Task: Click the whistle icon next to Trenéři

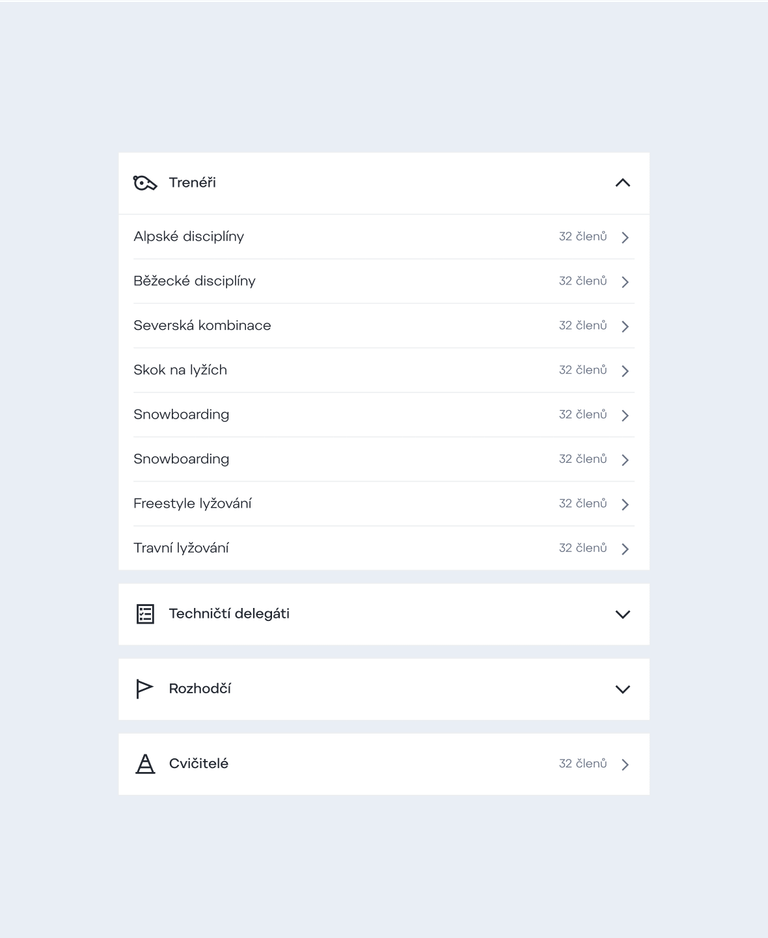Action: pyautogui.click(x=145, y=183)
